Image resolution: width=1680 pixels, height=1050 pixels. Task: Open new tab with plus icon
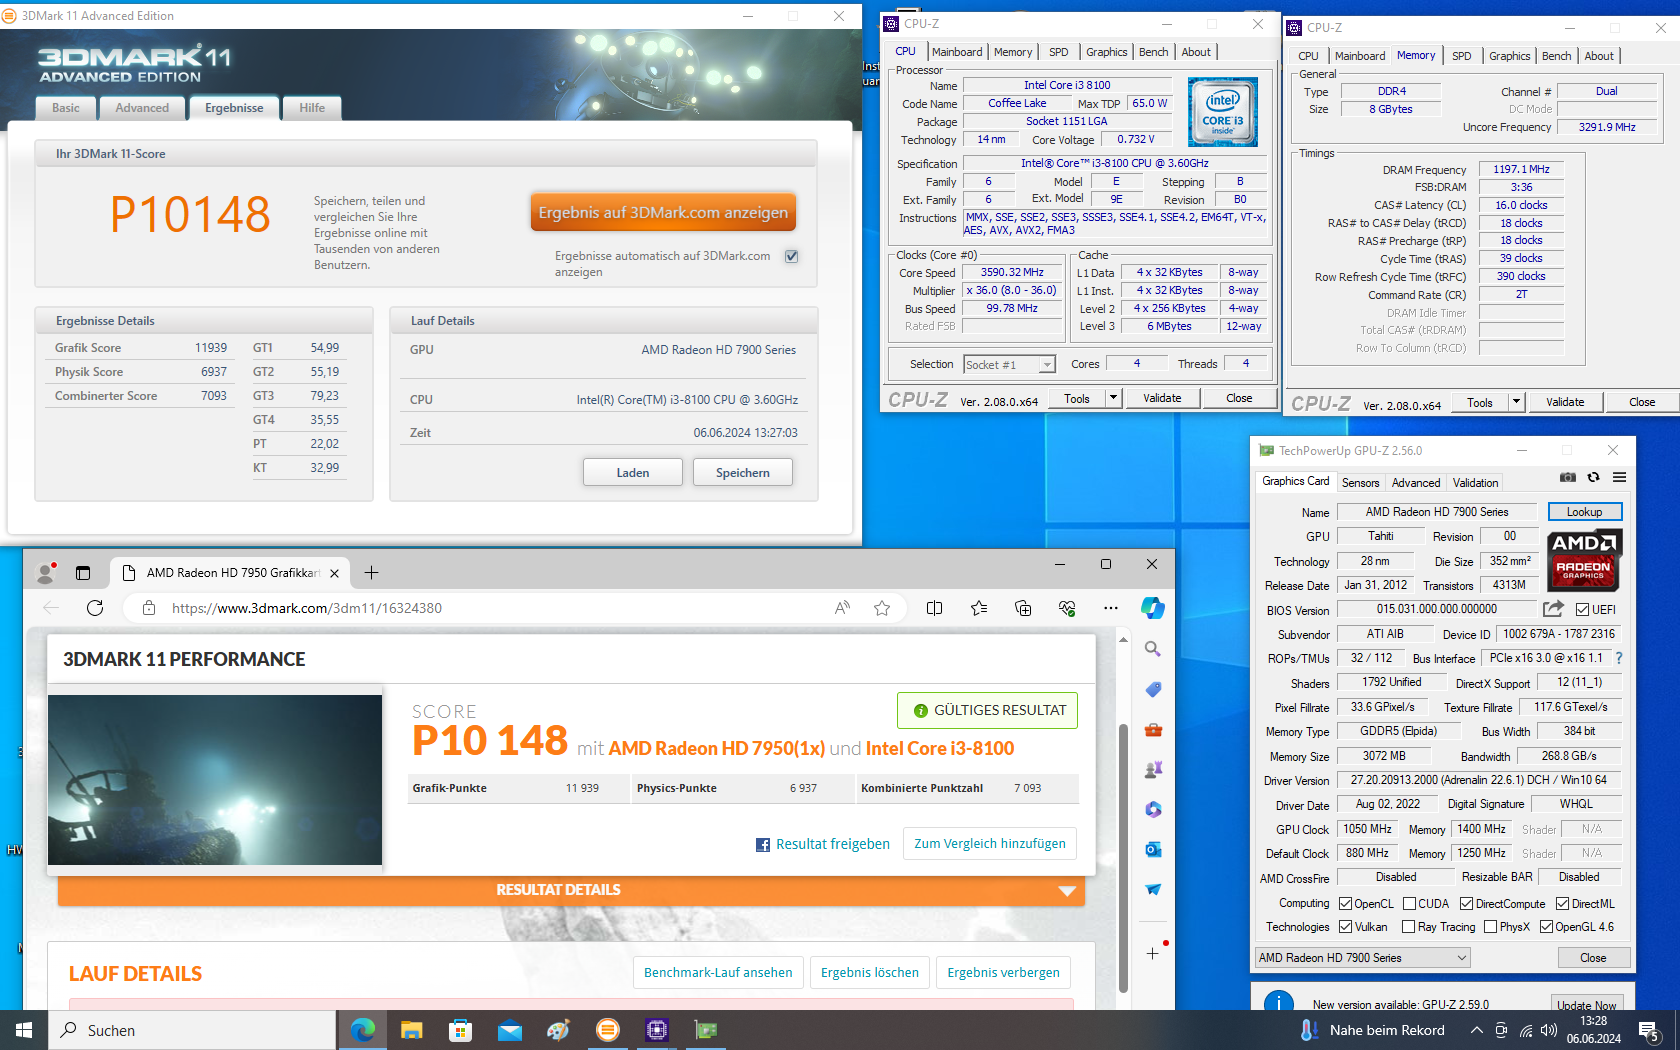[x=371, y=572]
